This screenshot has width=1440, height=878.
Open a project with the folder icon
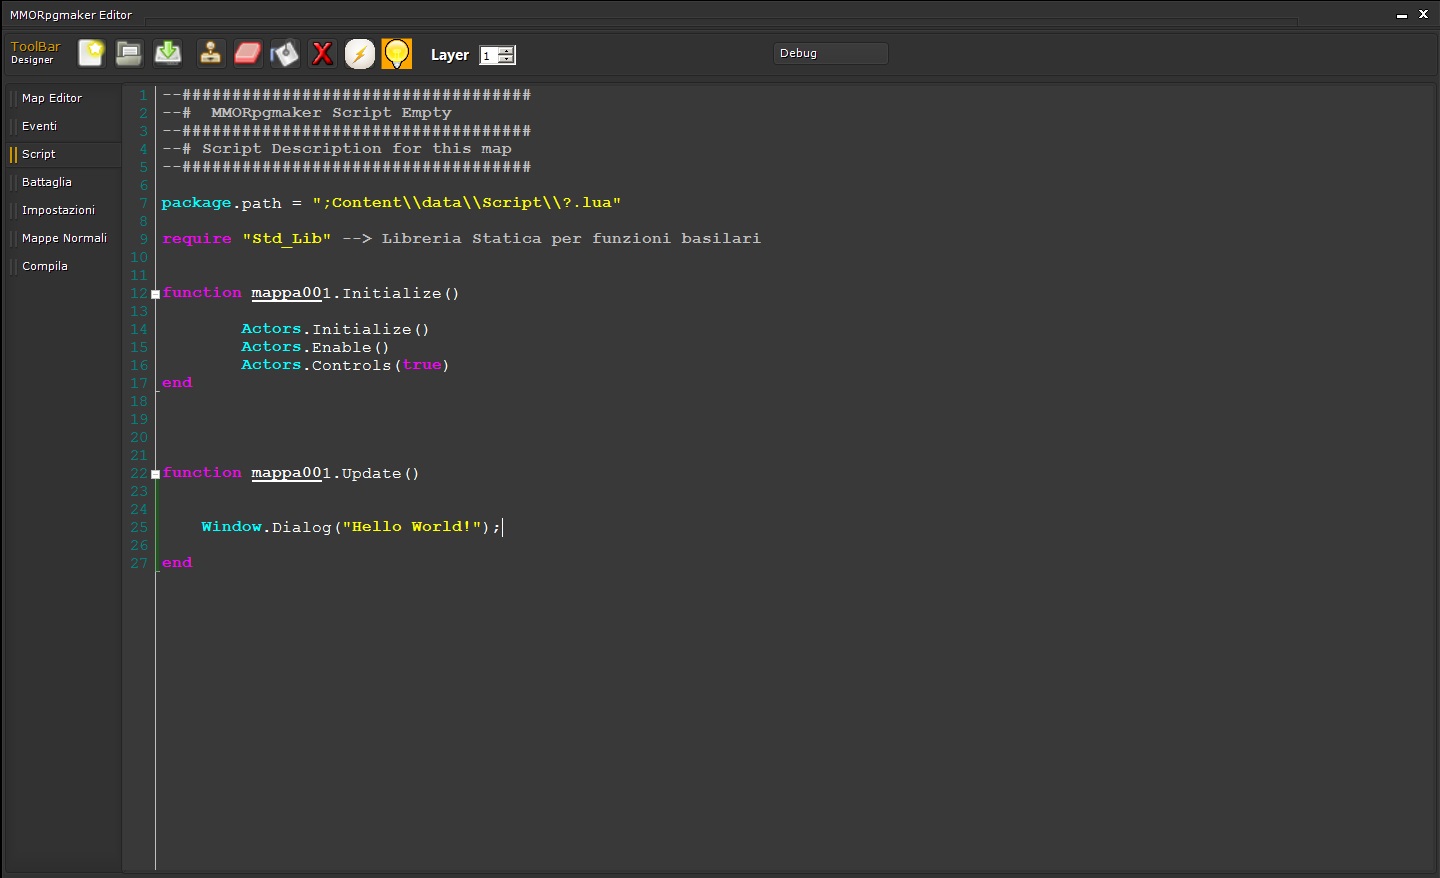129,53
